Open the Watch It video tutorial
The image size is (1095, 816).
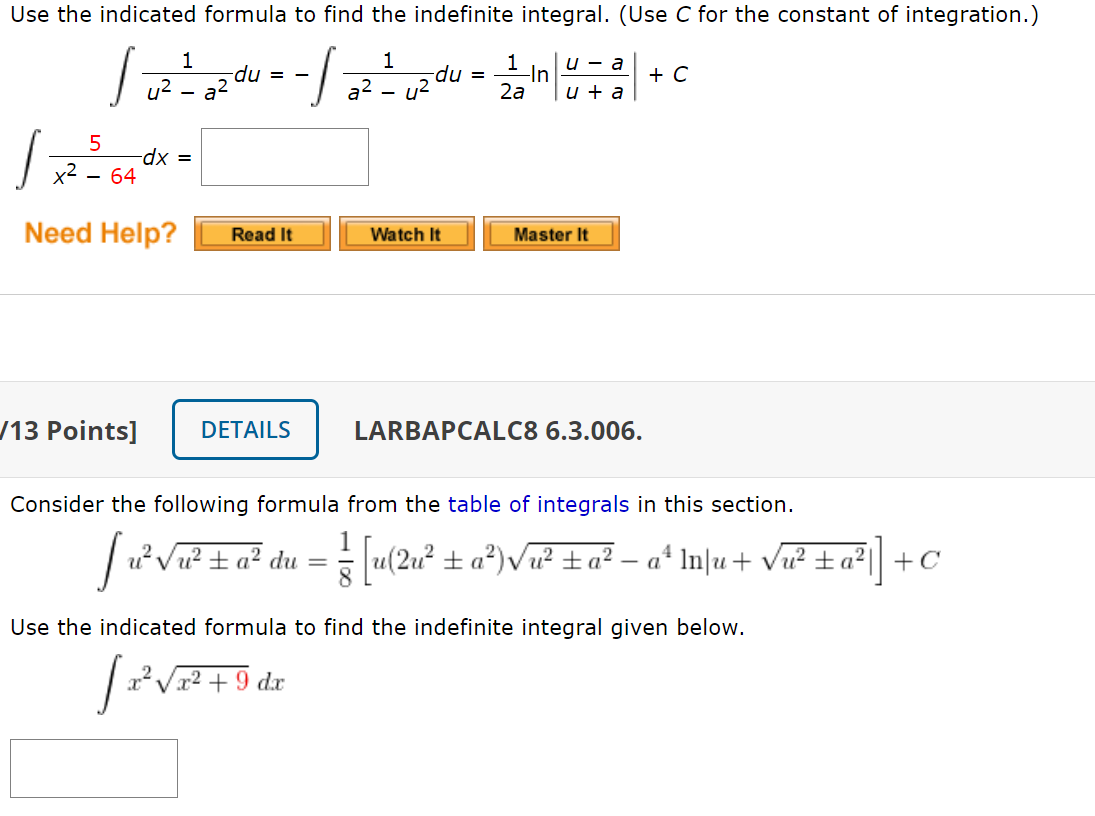(406, 233)
